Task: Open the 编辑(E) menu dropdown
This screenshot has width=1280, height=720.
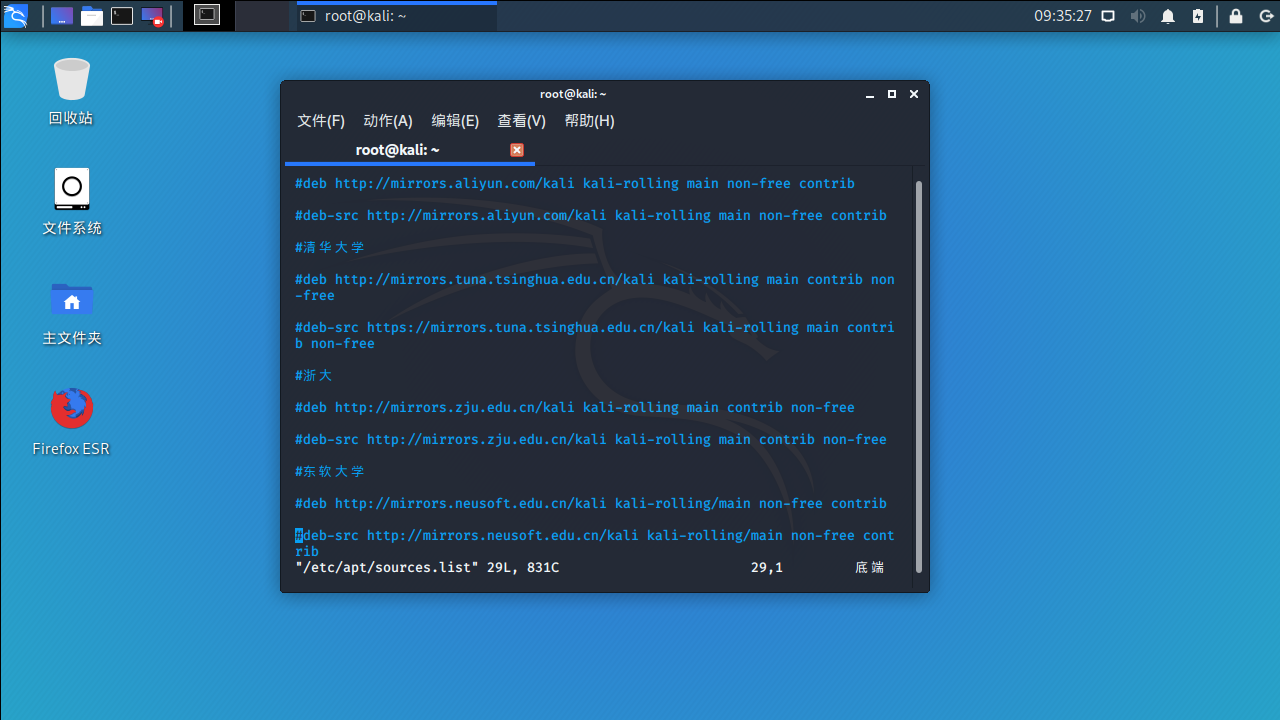Action: 455,120
